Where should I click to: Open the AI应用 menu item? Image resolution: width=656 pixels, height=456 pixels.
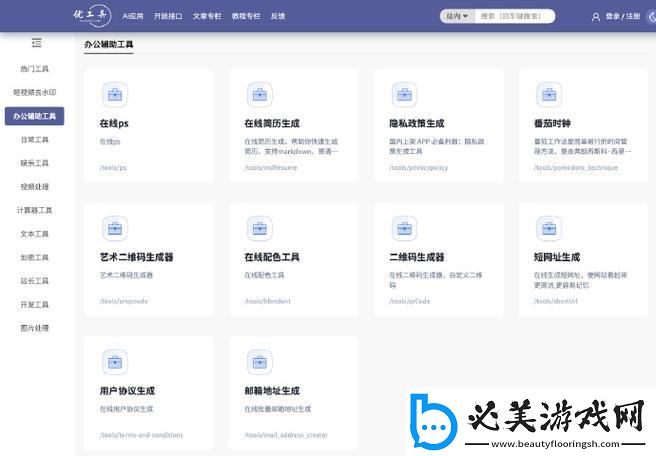[x=133, y=16]
